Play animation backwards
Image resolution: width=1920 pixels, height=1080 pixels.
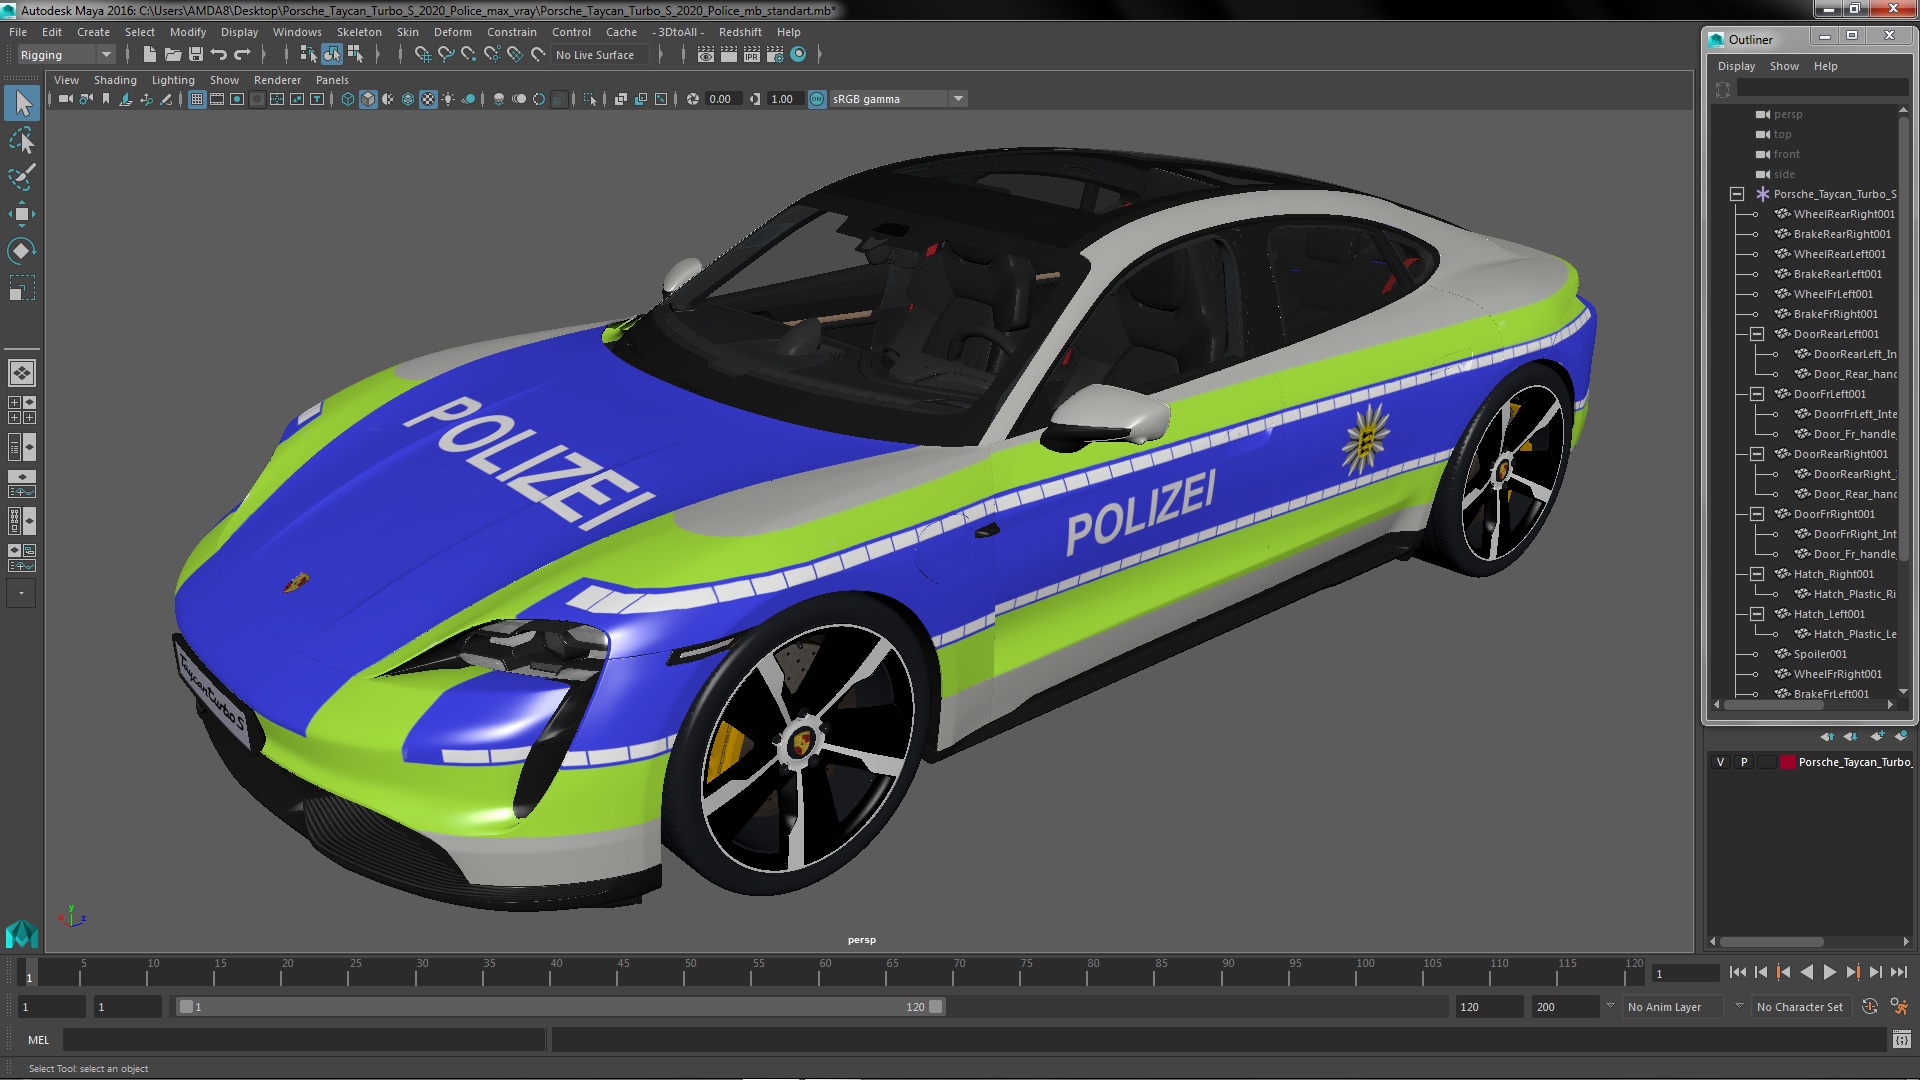click(x=1807, y=972)
